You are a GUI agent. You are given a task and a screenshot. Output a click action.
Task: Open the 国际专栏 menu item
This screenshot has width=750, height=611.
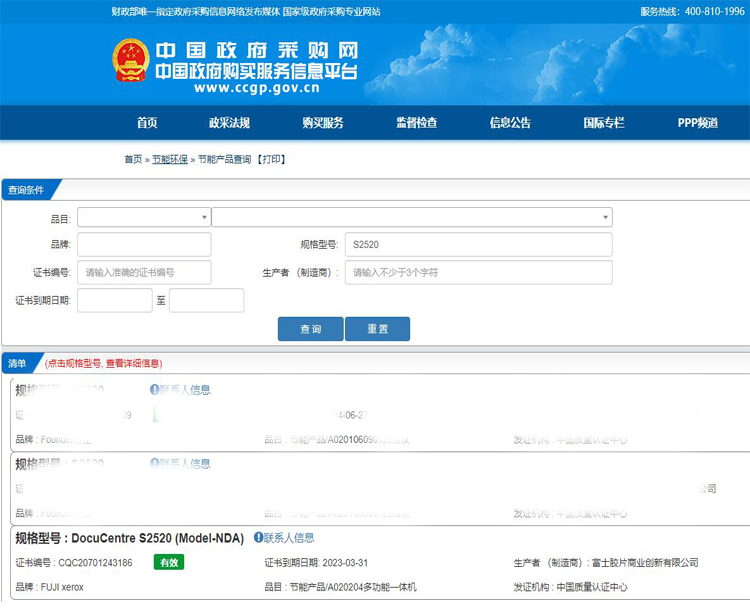click(604, 123)
